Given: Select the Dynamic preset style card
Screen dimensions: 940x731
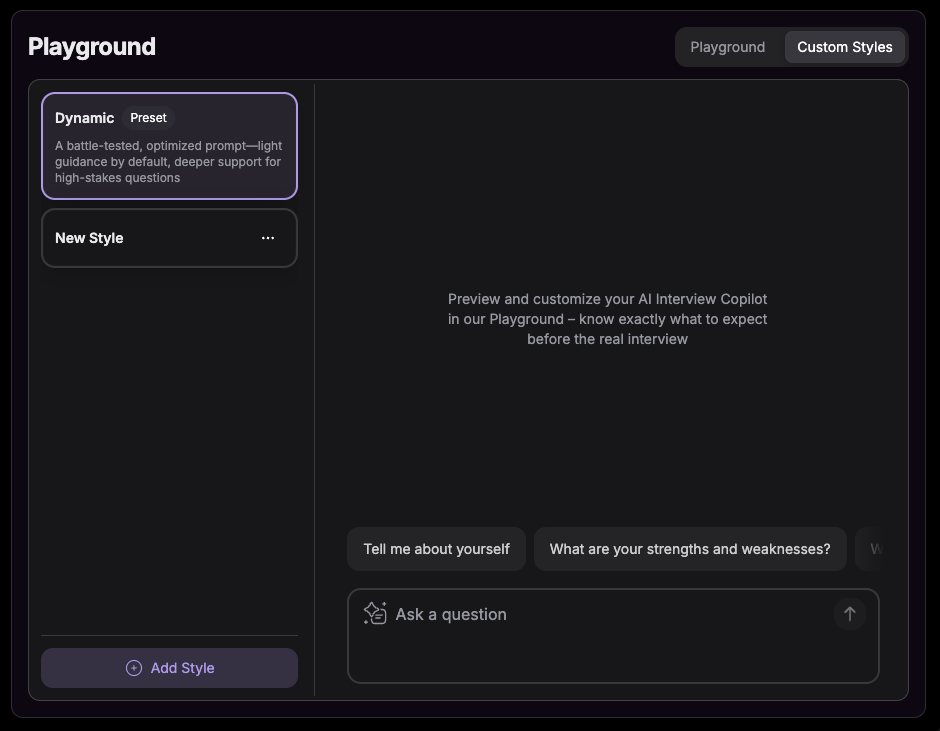Looking at the screenshot, I should point(169,145).
